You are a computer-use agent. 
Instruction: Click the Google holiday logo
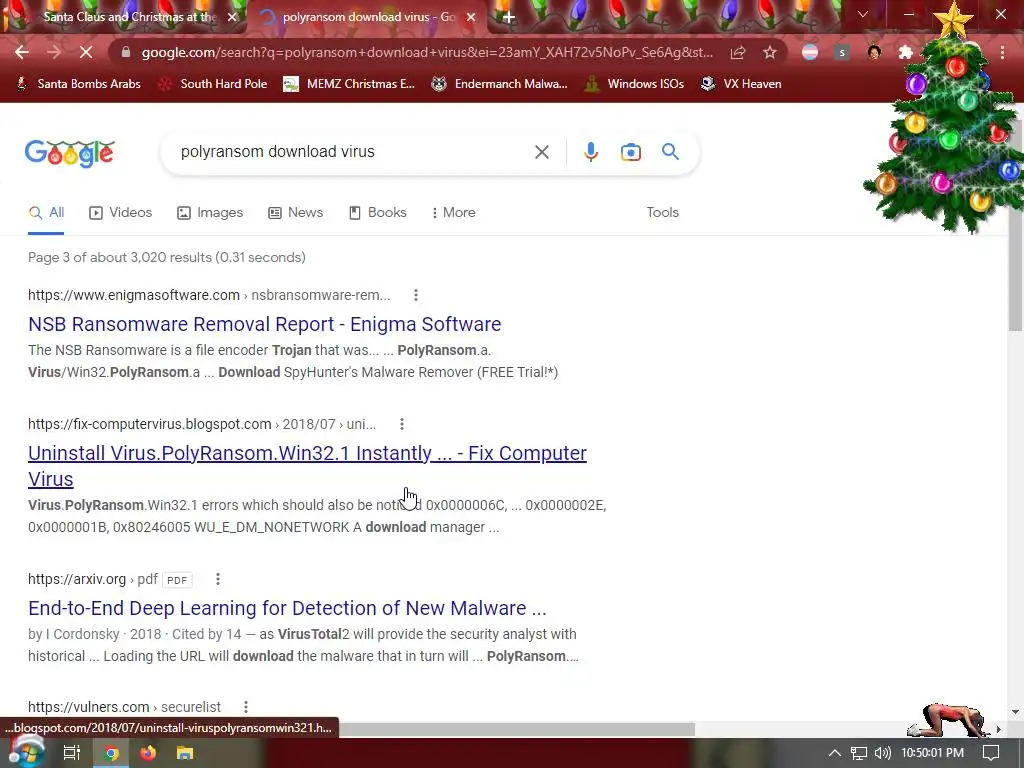tap(70, 153)
